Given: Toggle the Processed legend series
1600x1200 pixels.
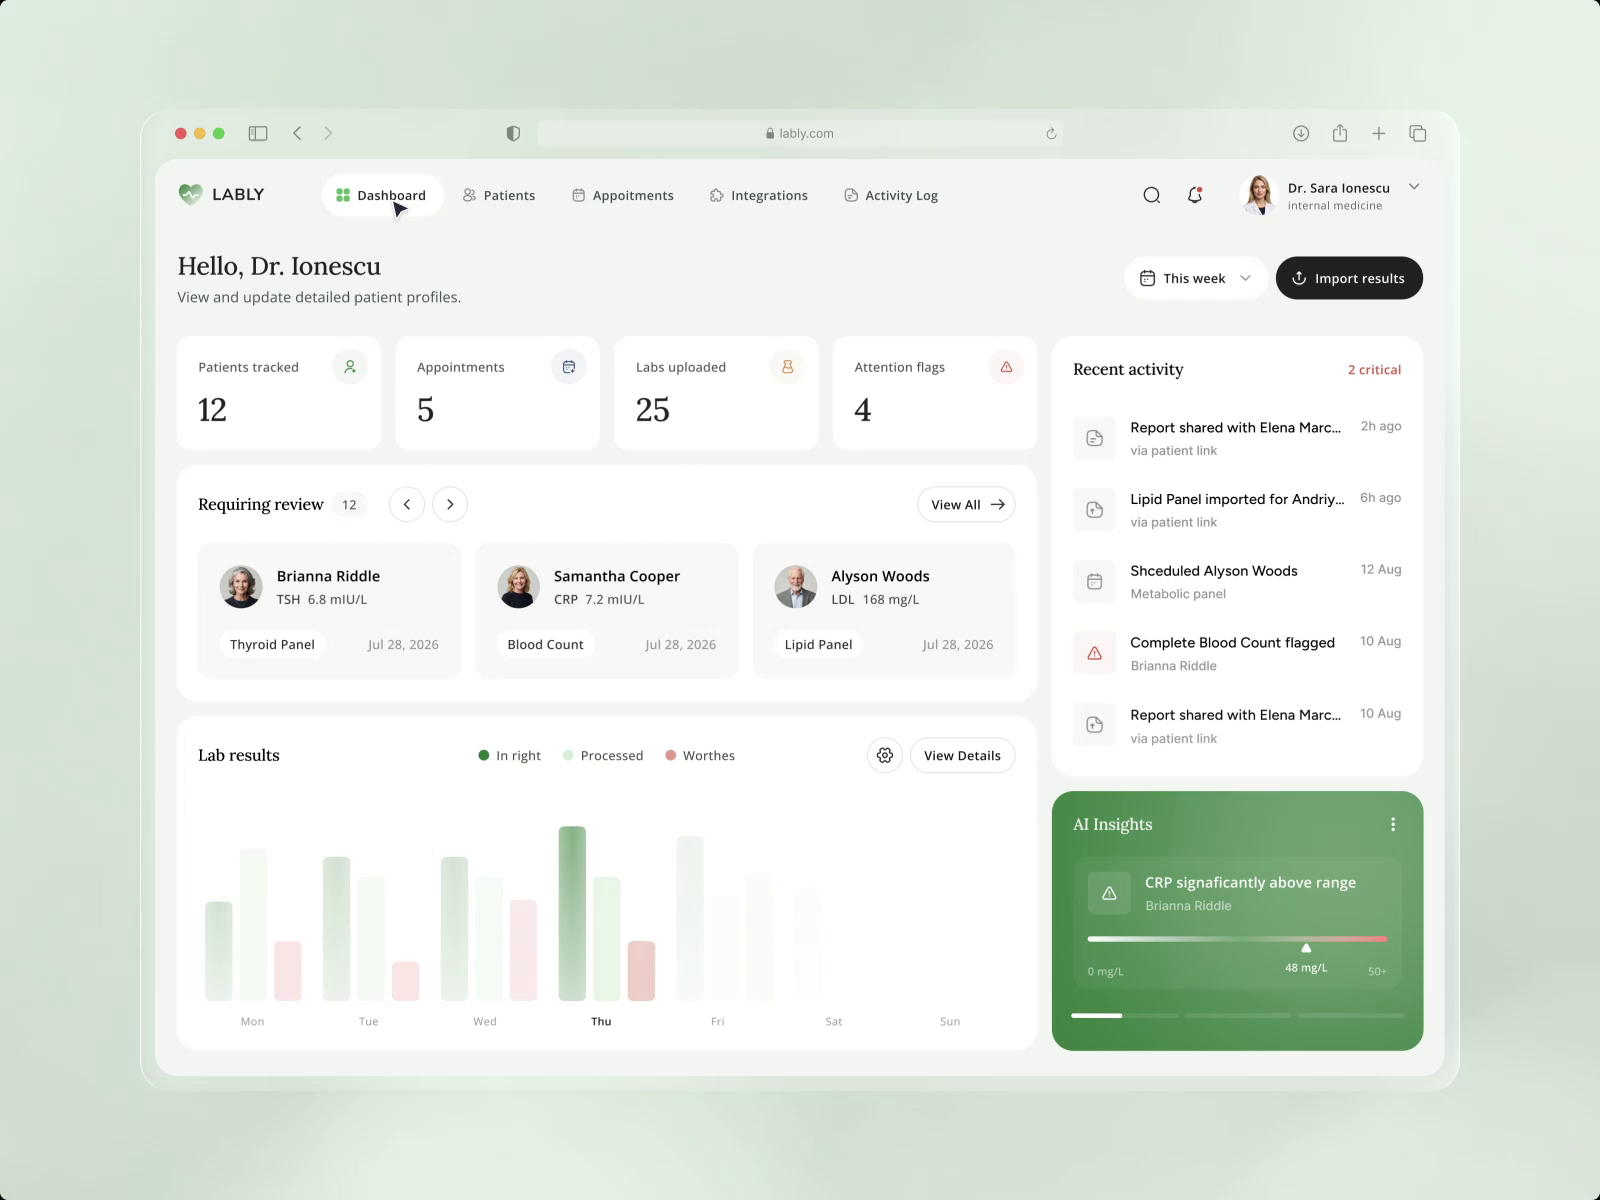Looking at the screenshot, I should (603, 755).
